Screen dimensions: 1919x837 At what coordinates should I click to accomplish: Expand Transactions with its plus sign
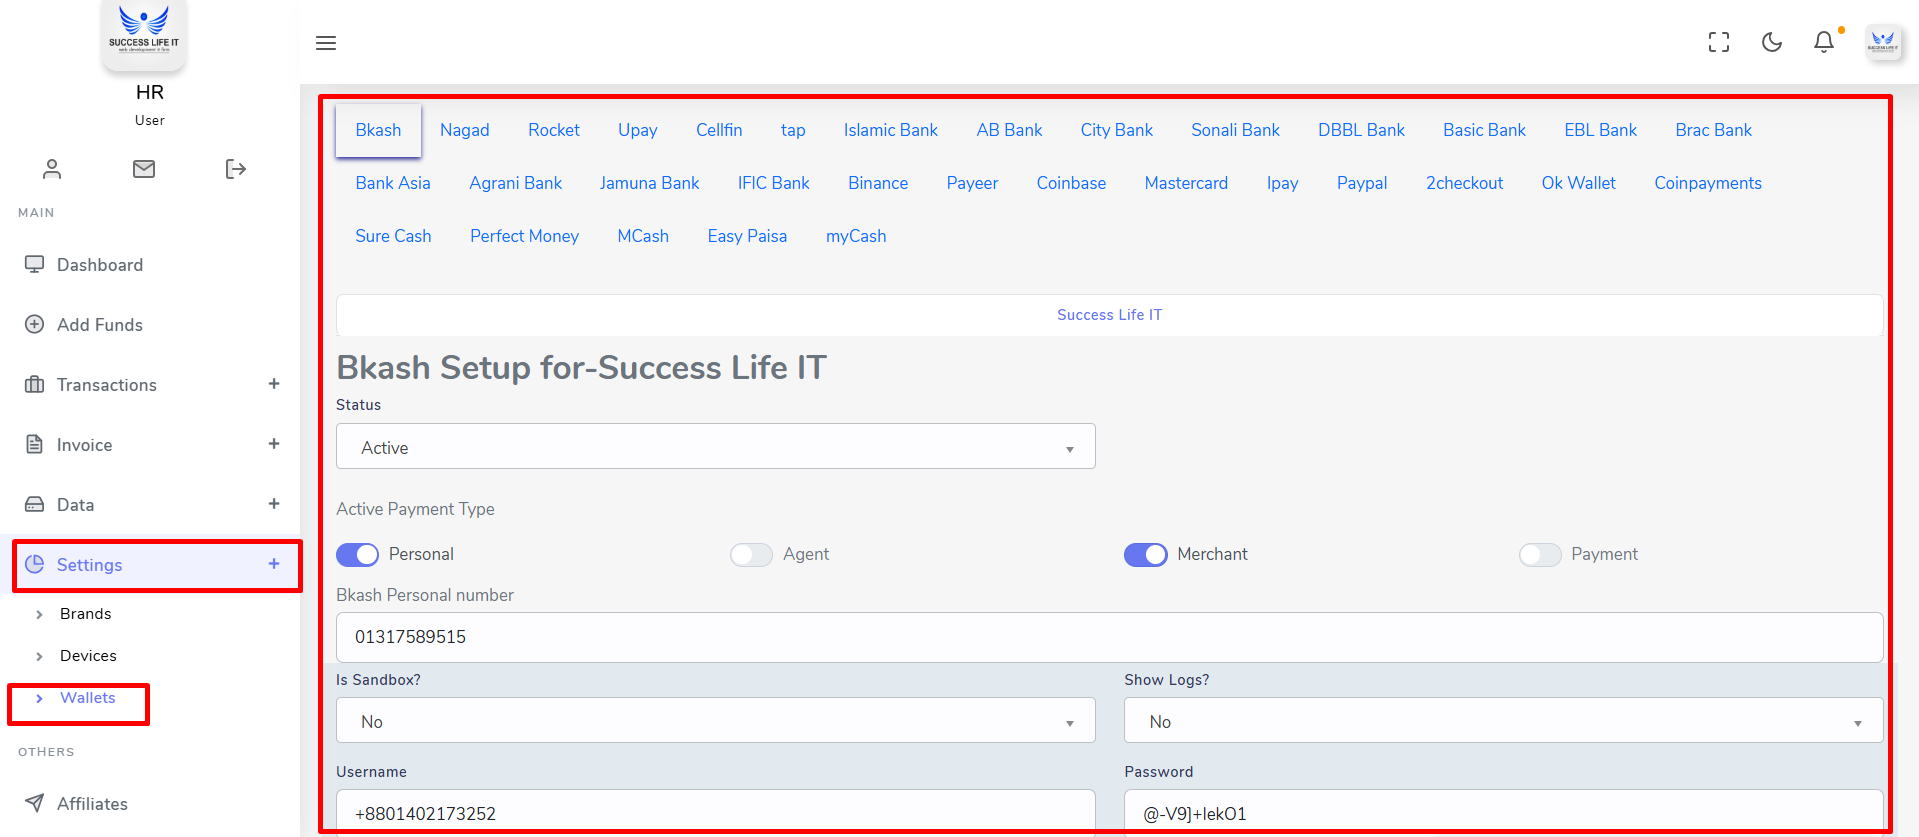pos(274,384)
